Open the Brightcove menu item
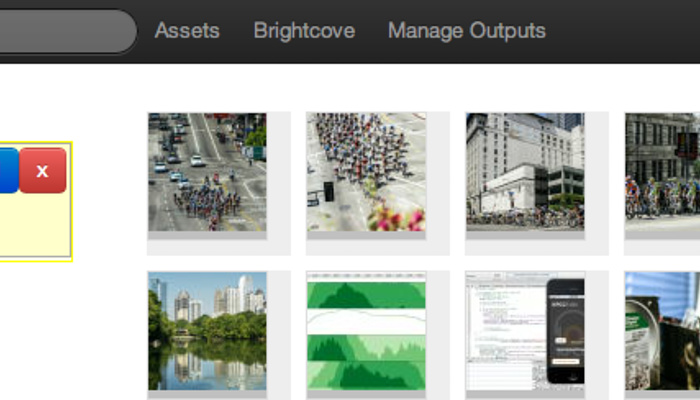700x400 pixels. click(304, 31)
